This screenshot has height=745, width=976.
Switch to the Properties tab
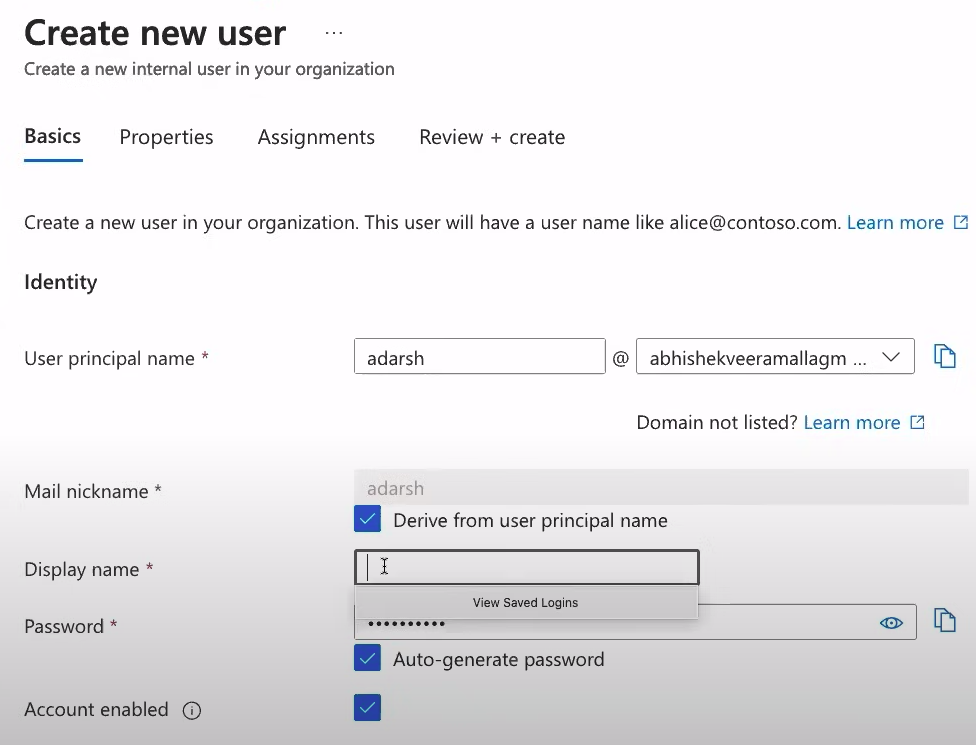point(166,137)
